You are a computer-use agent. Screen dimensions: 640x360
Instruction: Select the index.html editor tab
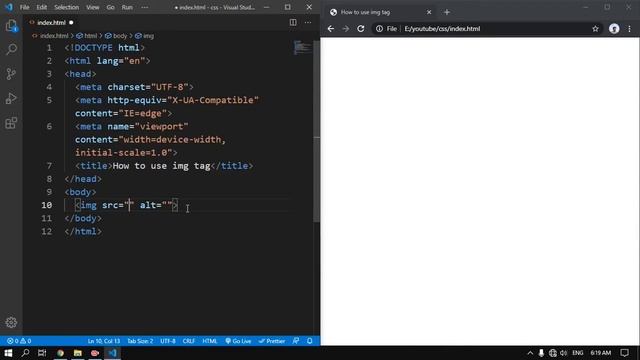tap(51, 22)
